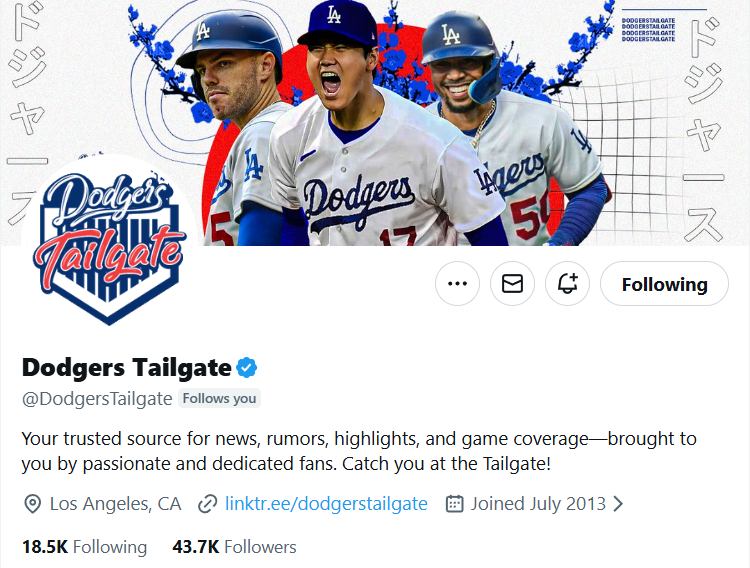Screen dimensions: 750x568
Task: Click the @DodgersTailgate handle
Action: pos(97,398)
